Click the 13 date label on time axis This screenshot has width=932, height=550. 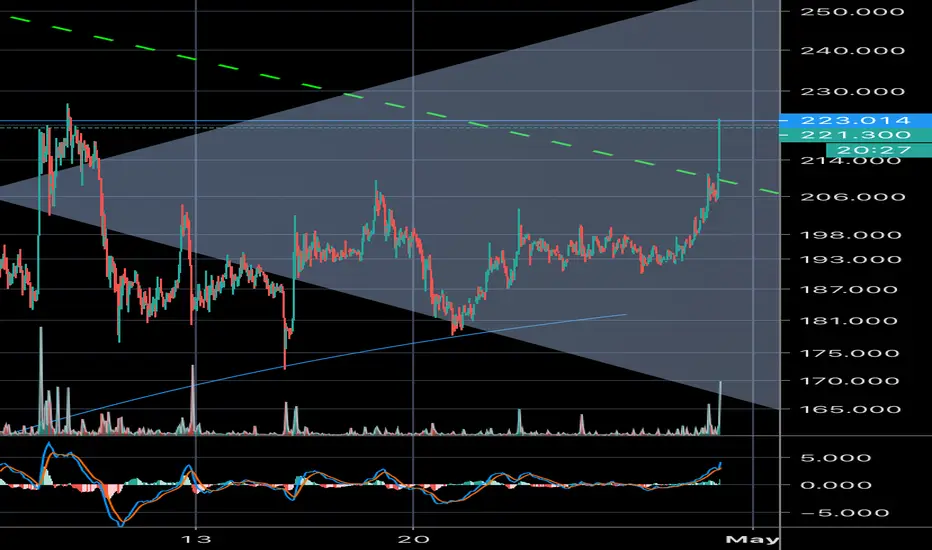tap(196, 539)
